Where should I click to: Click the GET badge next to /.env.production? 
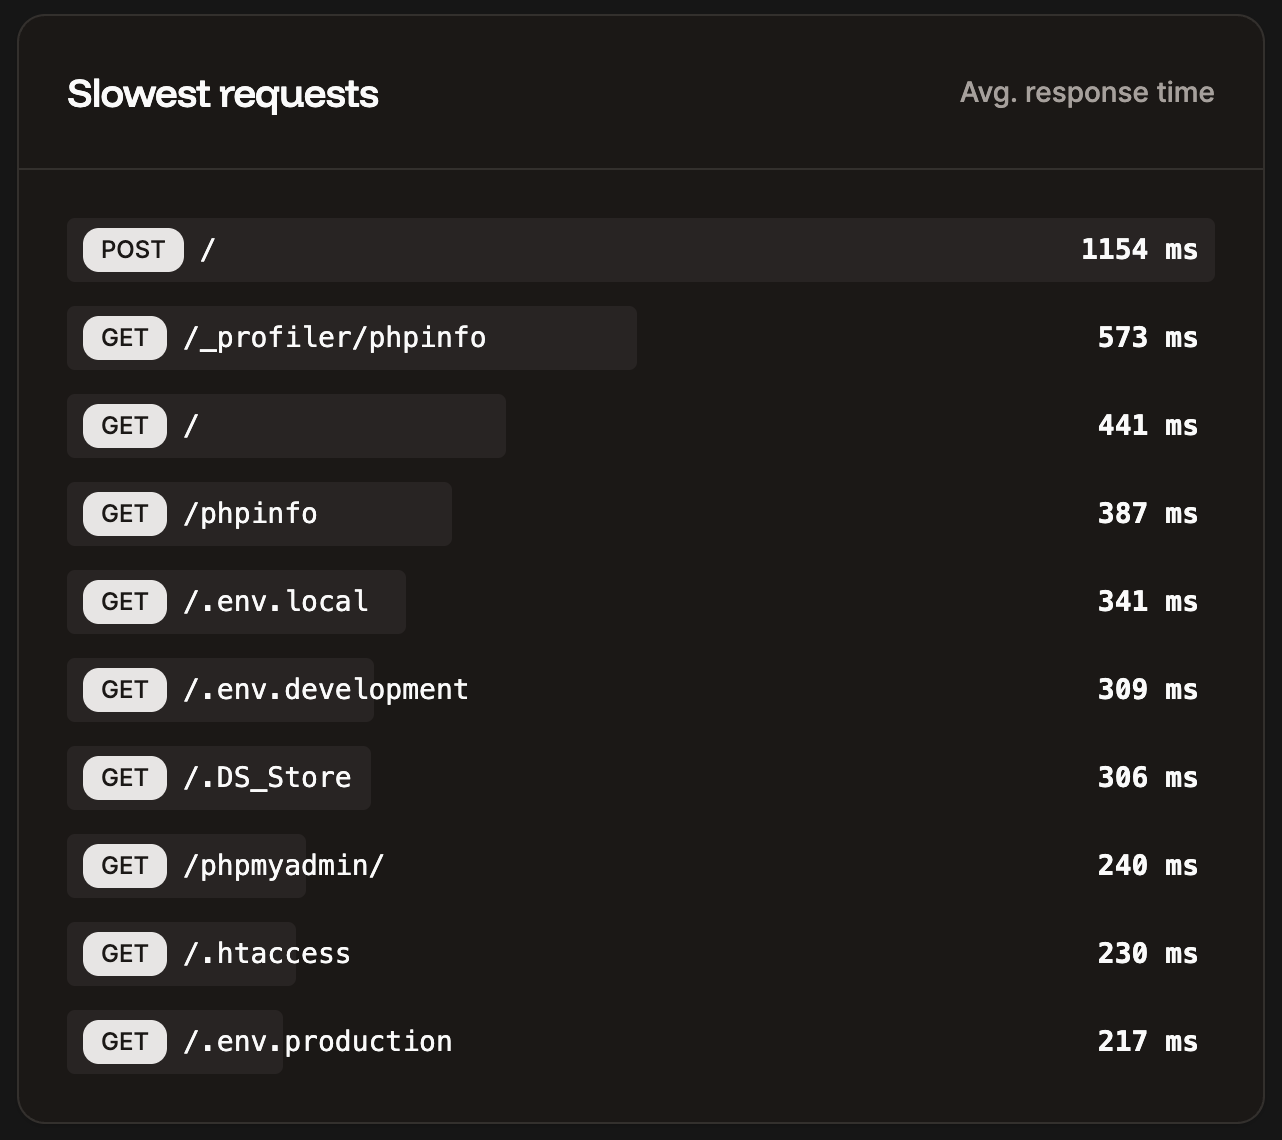pyautogui.click(x=123, y=1041)
